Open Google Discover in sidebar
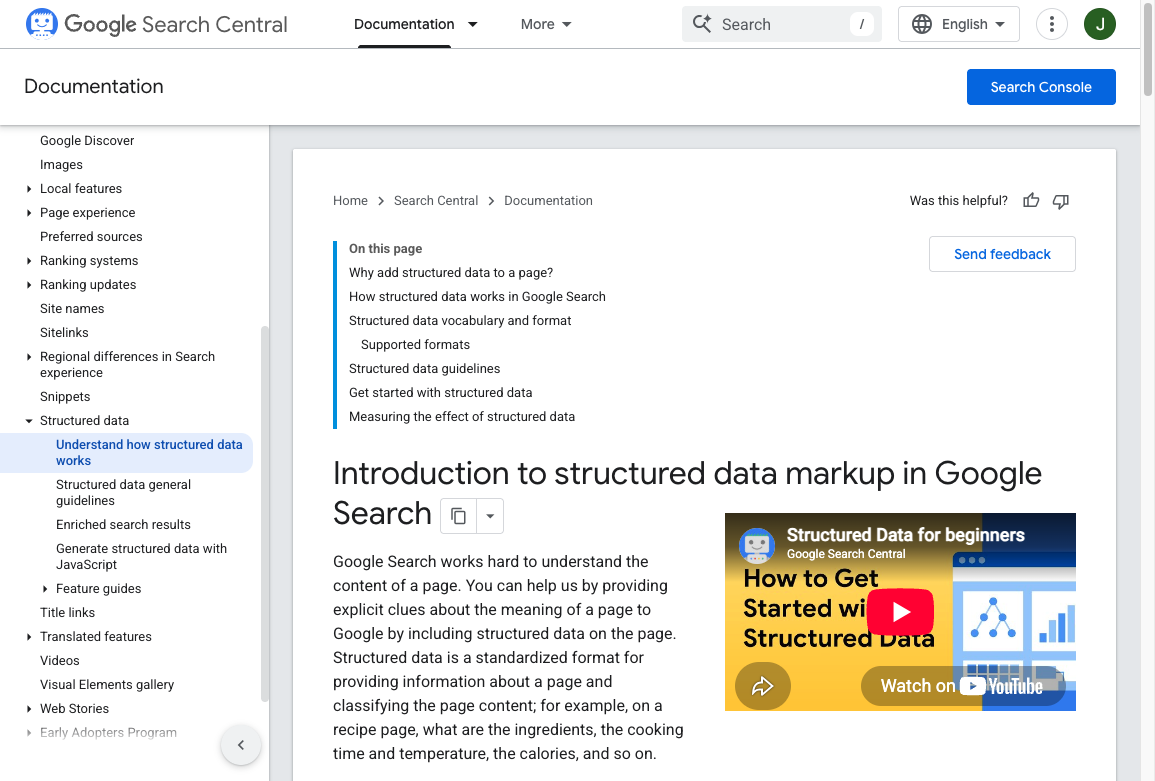Image resolution: width=1155 pixels, height=781 pixels. point(87,141)
